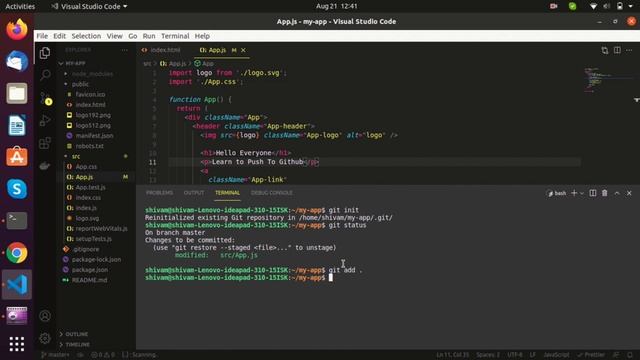640x360 pixels.
Task: Collapse the public folder
Action: pyautogui.click(x=80, y=84)
